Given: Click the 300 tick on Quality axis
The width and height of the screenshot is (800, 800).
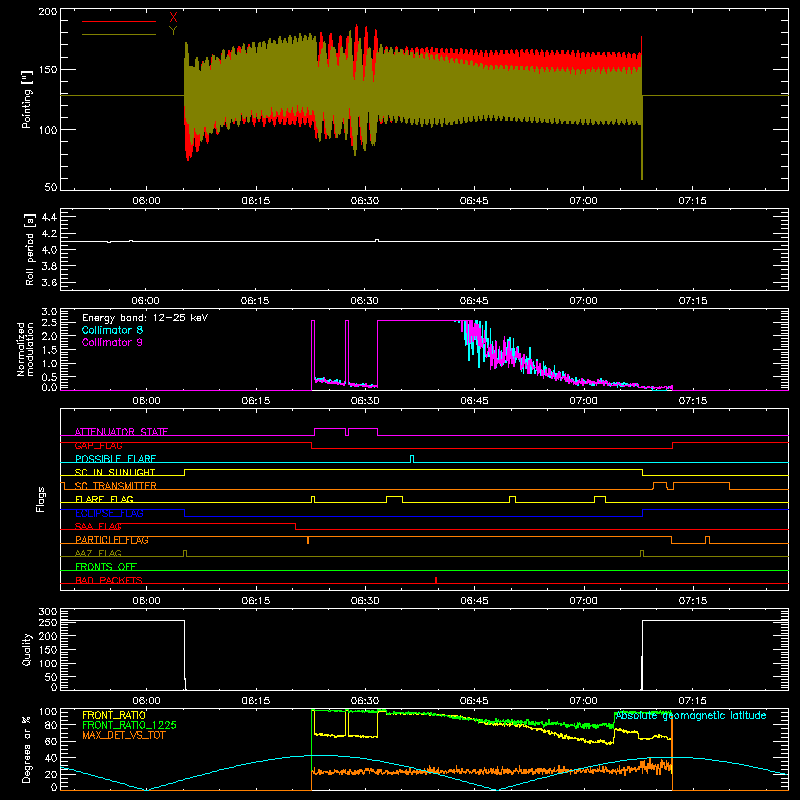Looking at the screenshot, I should click(x=48, y=612).
